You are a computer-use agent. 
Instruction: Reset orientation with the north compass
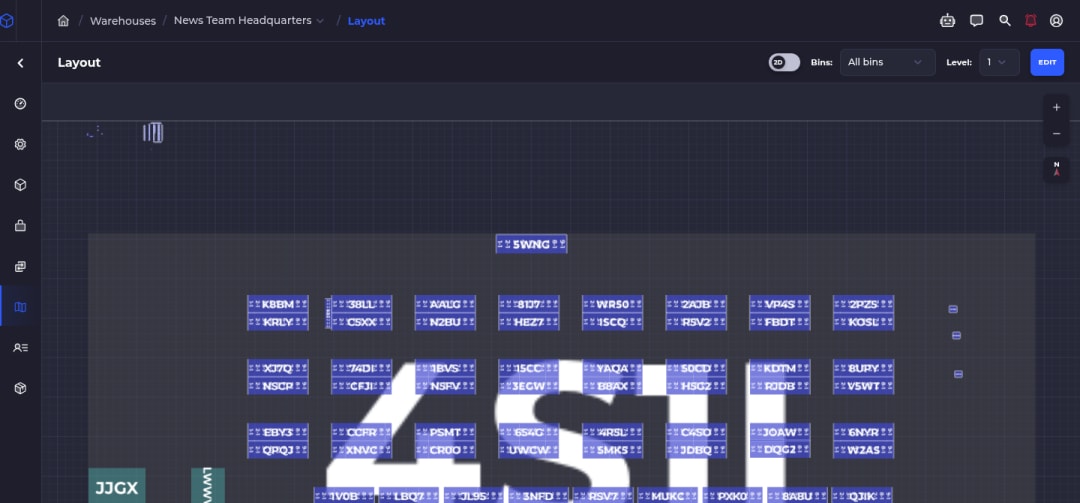[1057, 170]
